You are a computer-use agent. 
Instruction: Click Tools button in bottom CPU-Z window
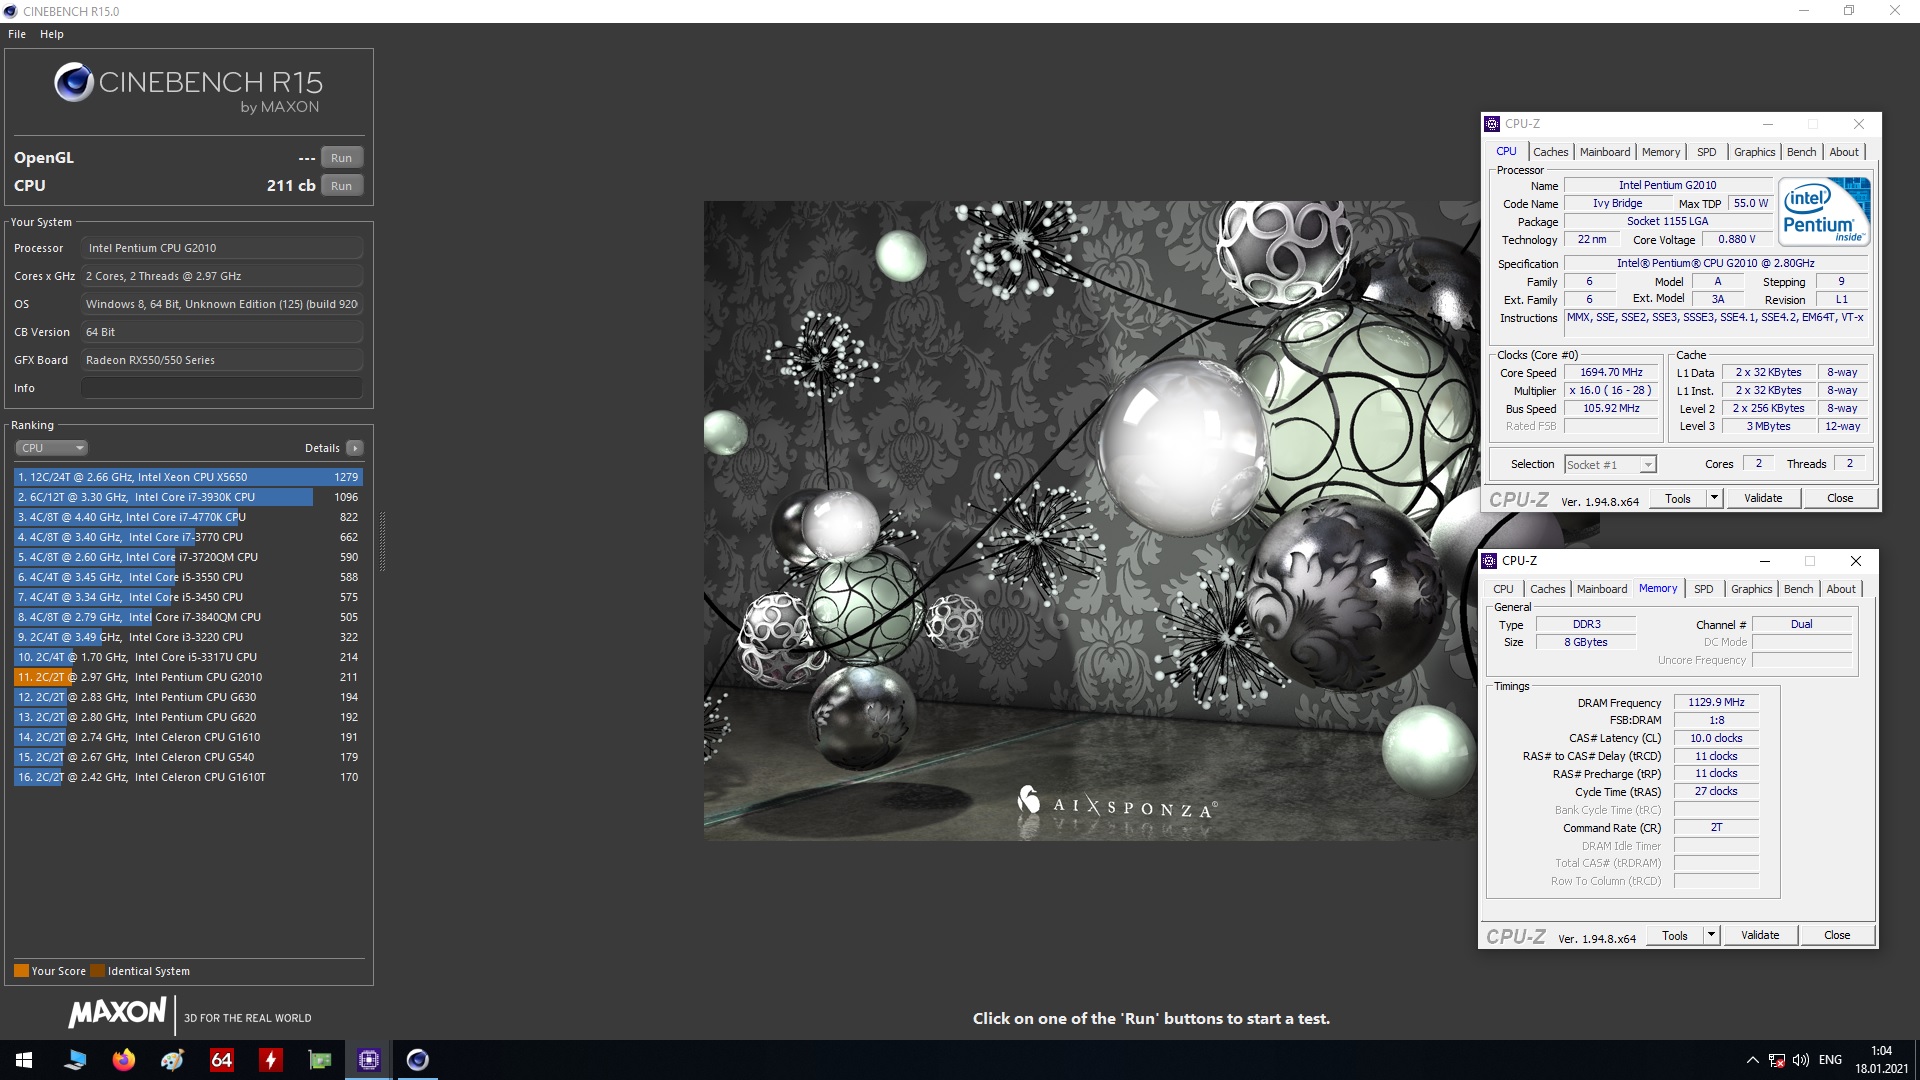(x=1675, y=935)
